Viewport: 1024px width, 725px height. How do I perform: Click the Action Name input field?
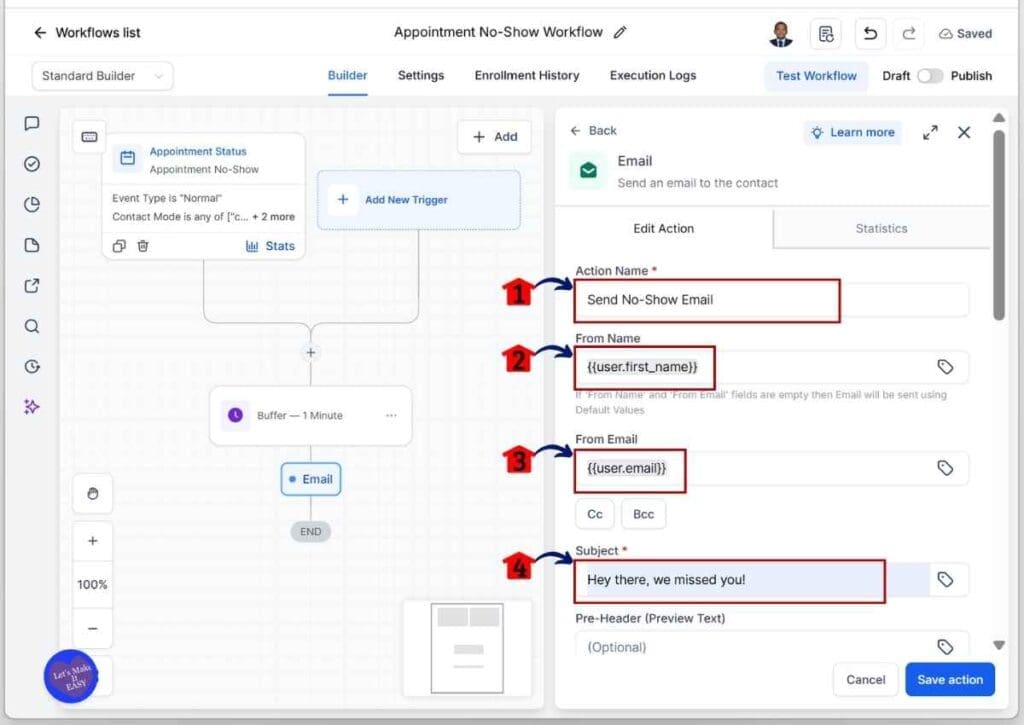click(771, 300)
